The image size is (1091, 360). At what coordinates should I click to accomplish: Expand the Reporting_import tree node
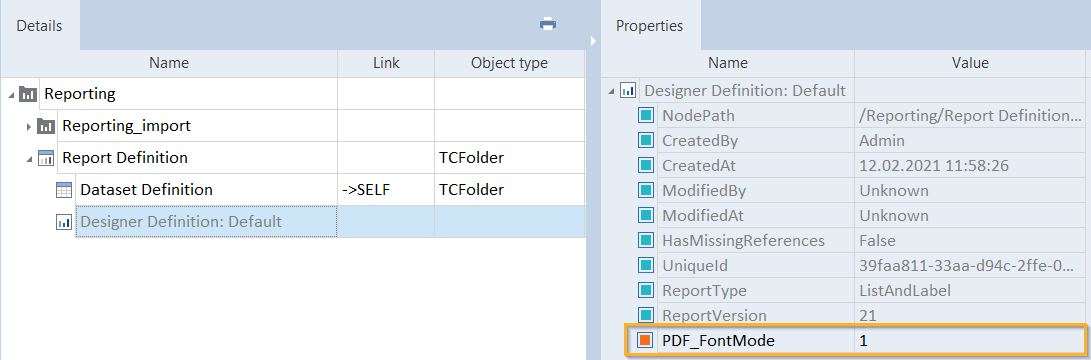click(x=29, y=127)
